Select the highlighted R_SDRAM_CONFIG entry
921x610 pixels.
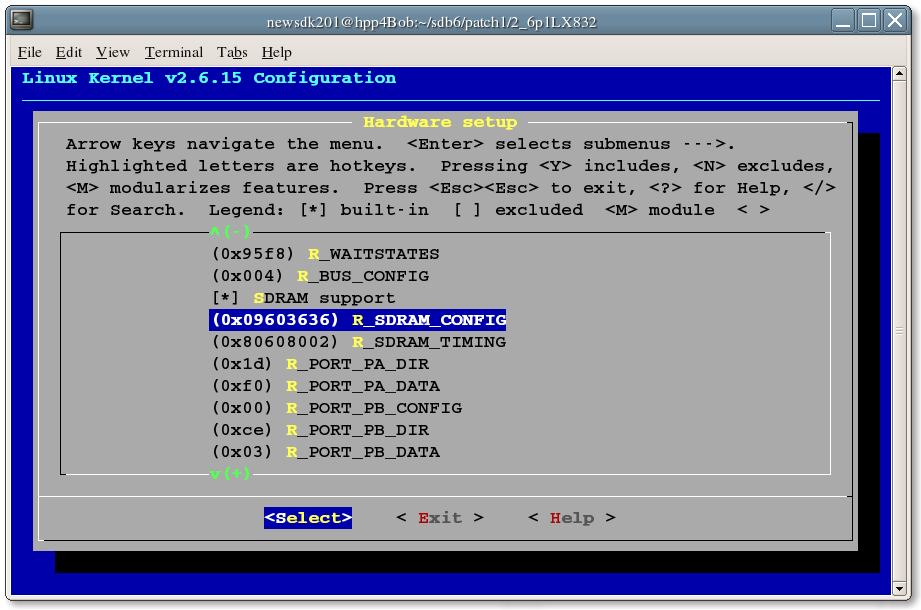tap(358, 320)
